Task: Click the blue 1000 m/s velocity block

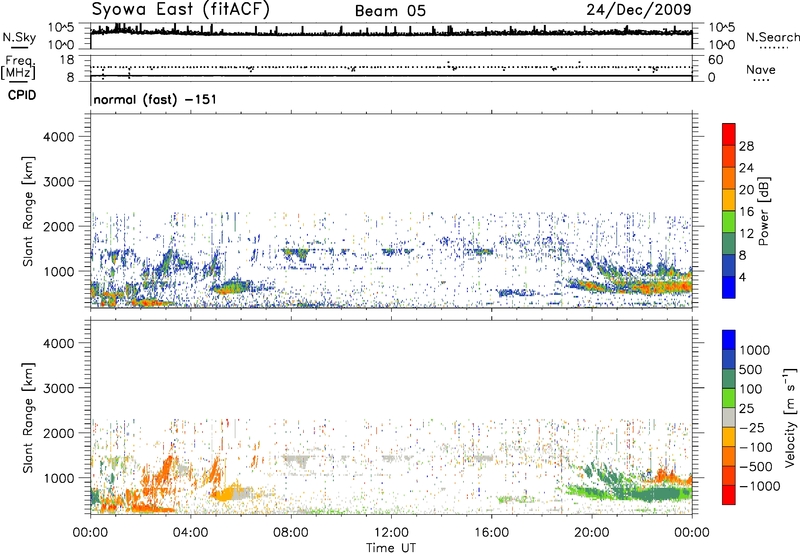Action: 729,340
